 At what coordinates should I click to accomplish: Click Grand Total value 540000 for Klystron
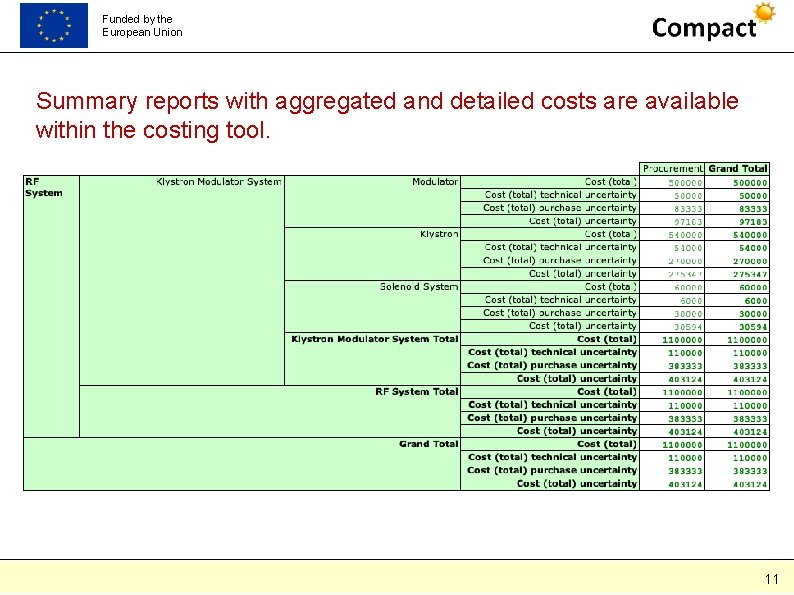[x=750, y=235]
